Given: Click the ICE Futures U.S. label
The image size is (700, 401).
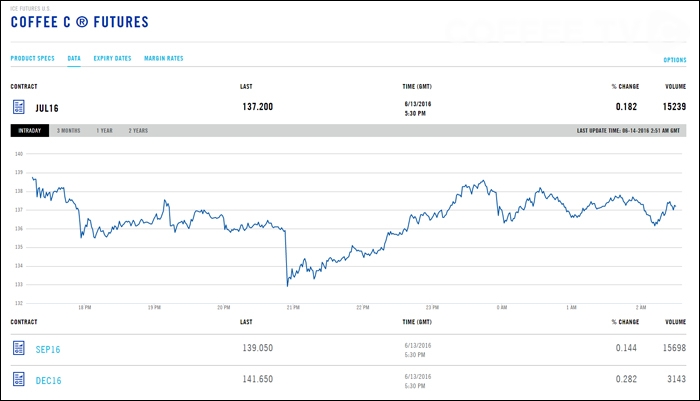Looking at the screenshot, I should pyautogui.click(x=31, y=8).
